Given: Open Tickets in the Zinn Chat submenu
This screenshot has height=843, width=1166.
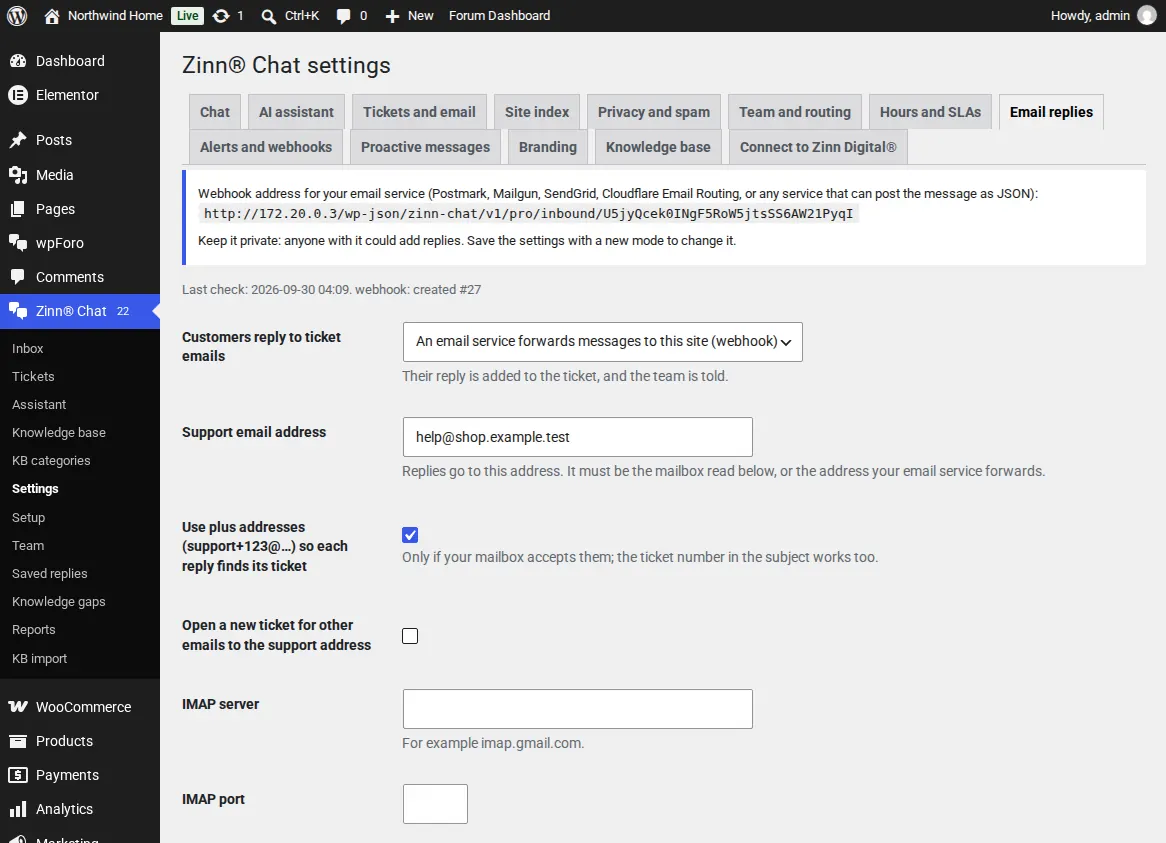Looking at the screenshot, I should 33,377.
